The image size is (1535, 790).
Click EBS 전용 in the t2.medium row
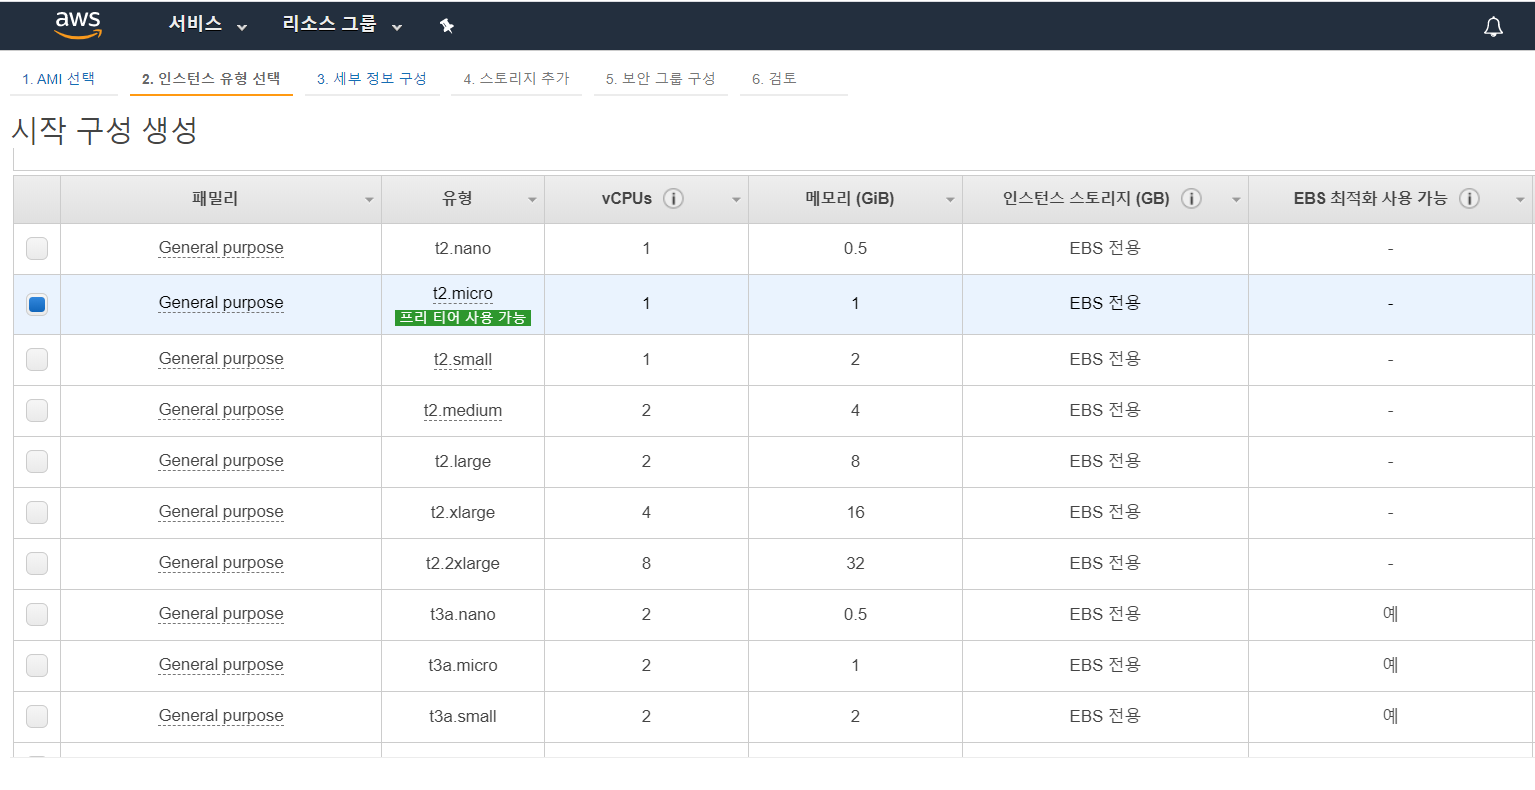point(1105,410)
